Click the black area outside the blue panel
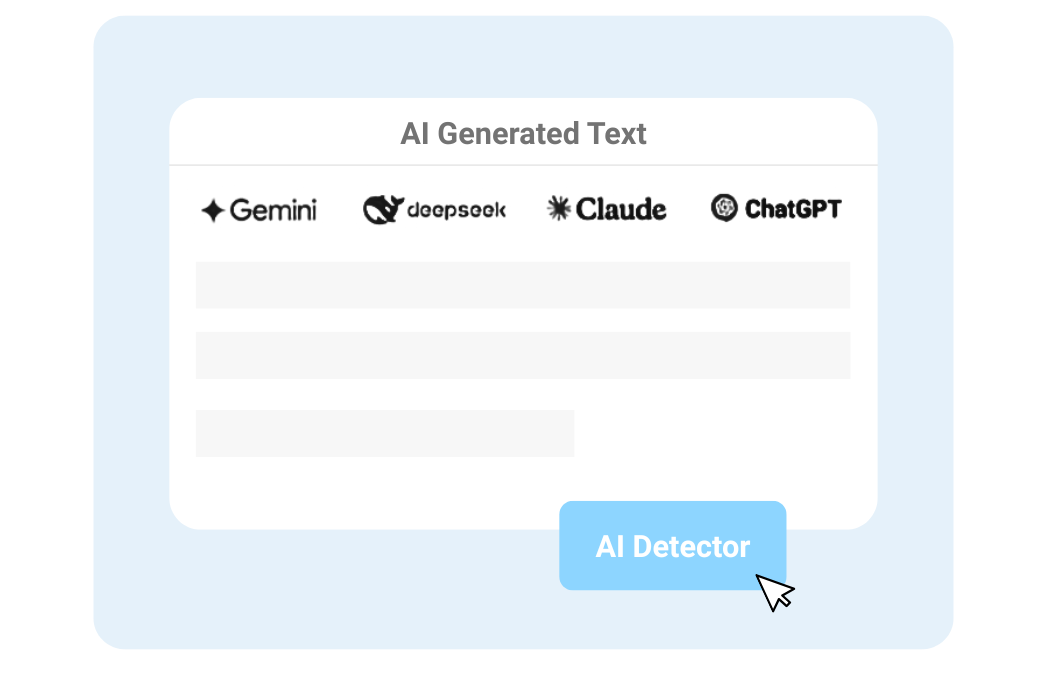The height and width of the screenshot is (682, 1047). [x=40, y=340]
